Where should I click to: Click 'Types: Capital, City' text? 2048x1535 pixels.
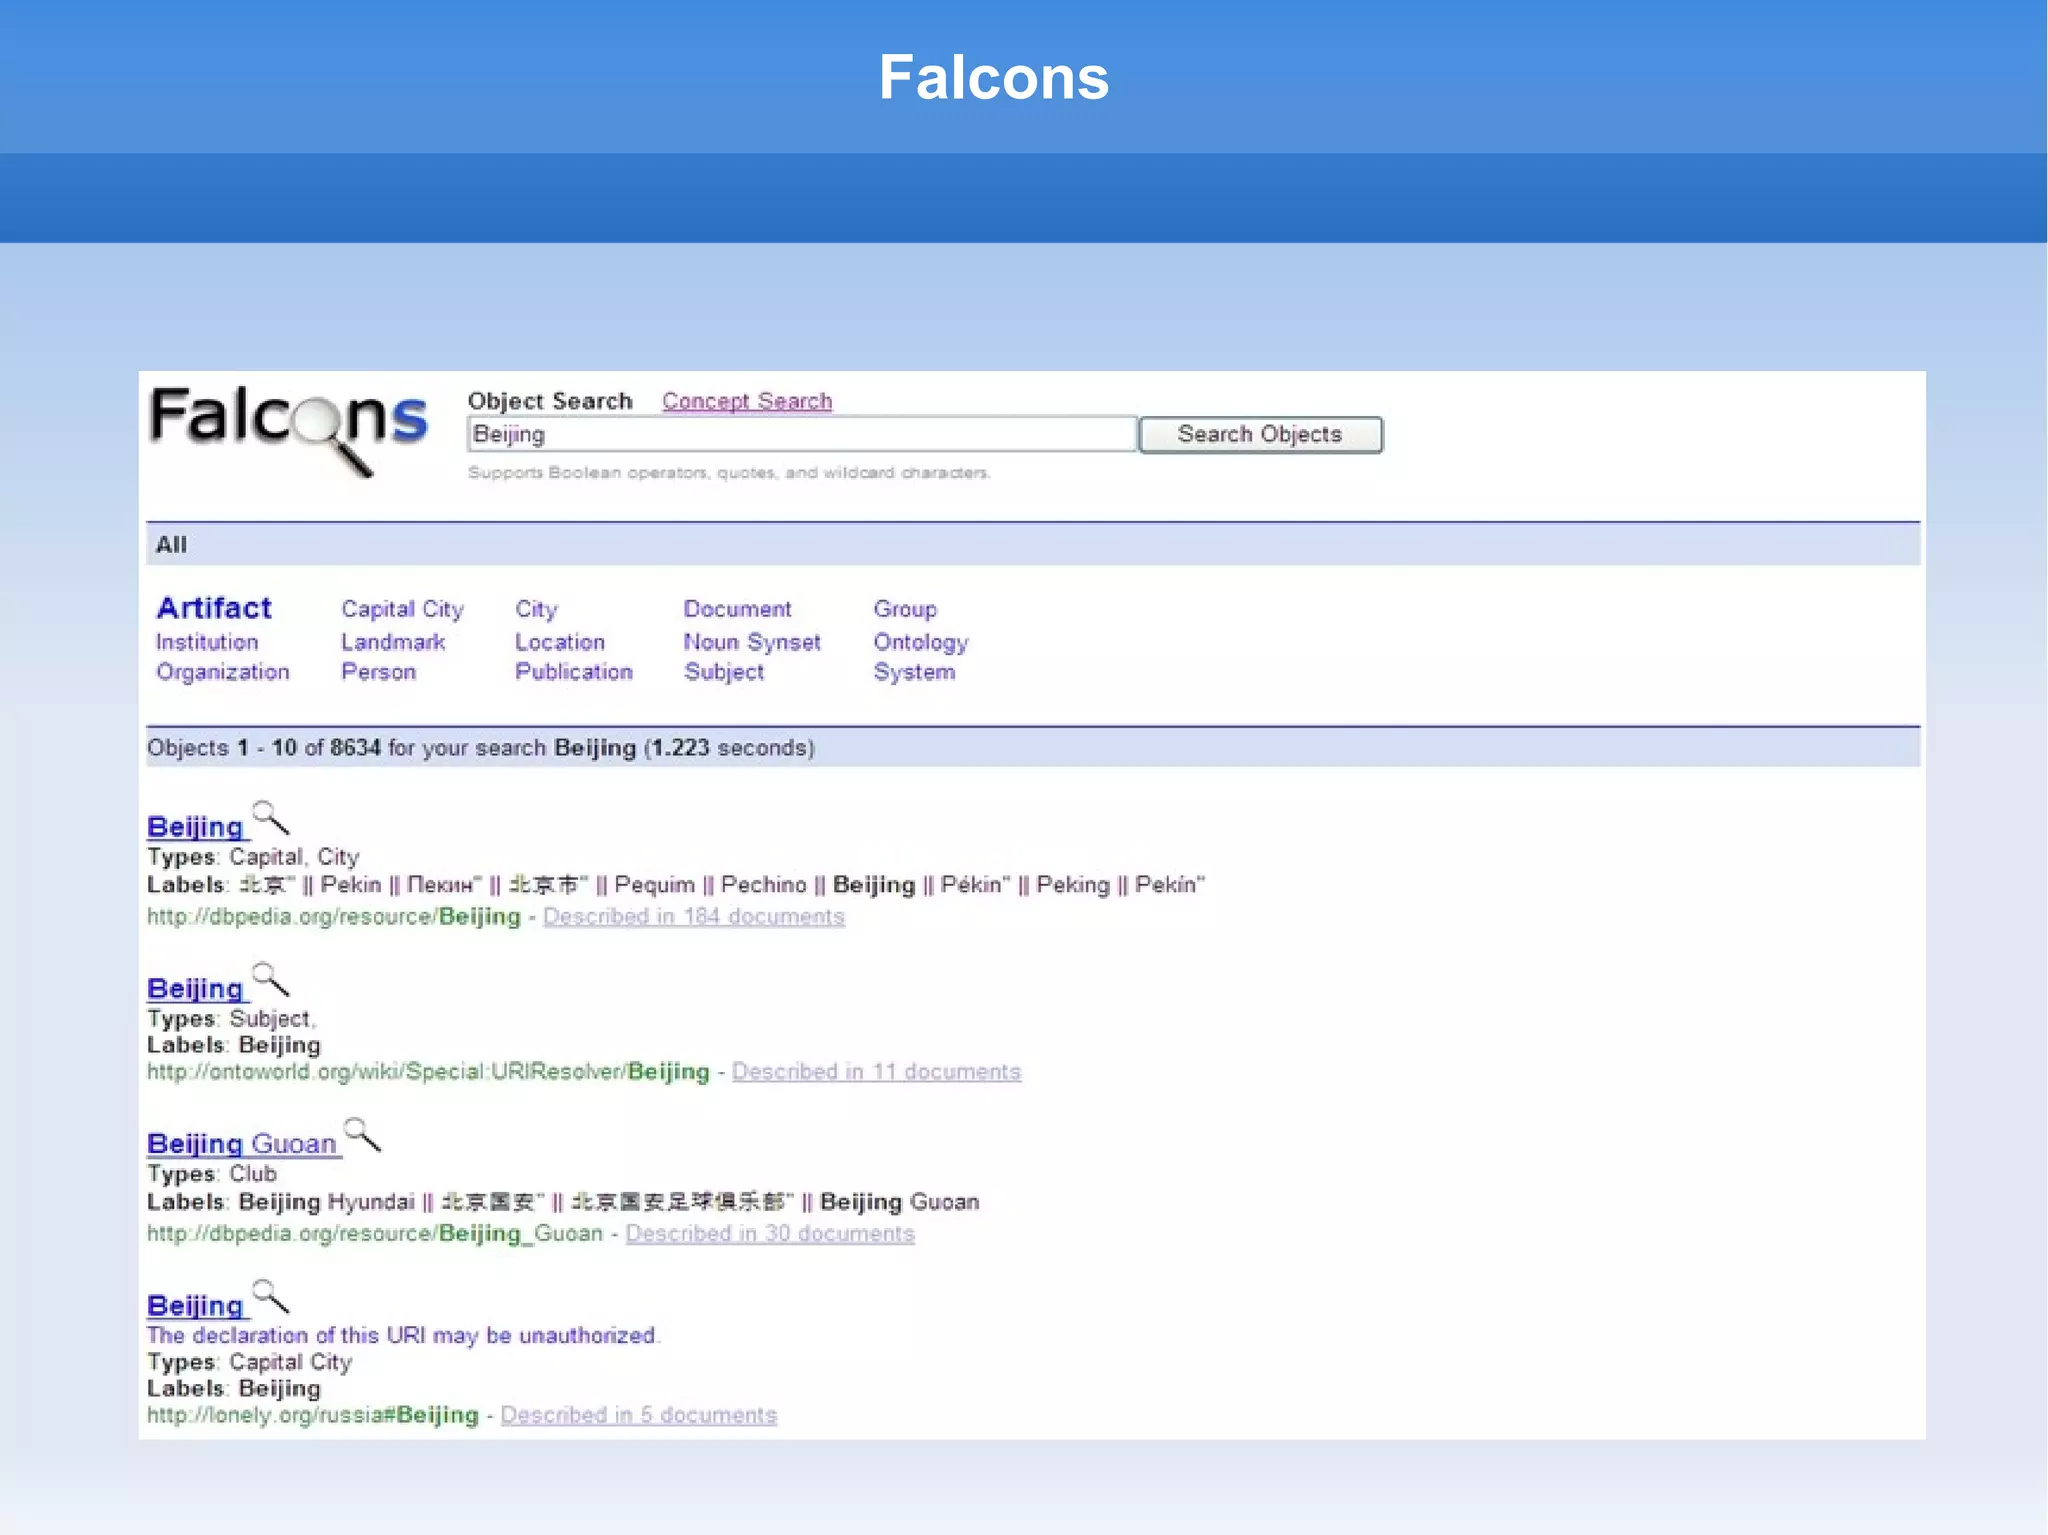pyautogui.click(x=253, y=857)
